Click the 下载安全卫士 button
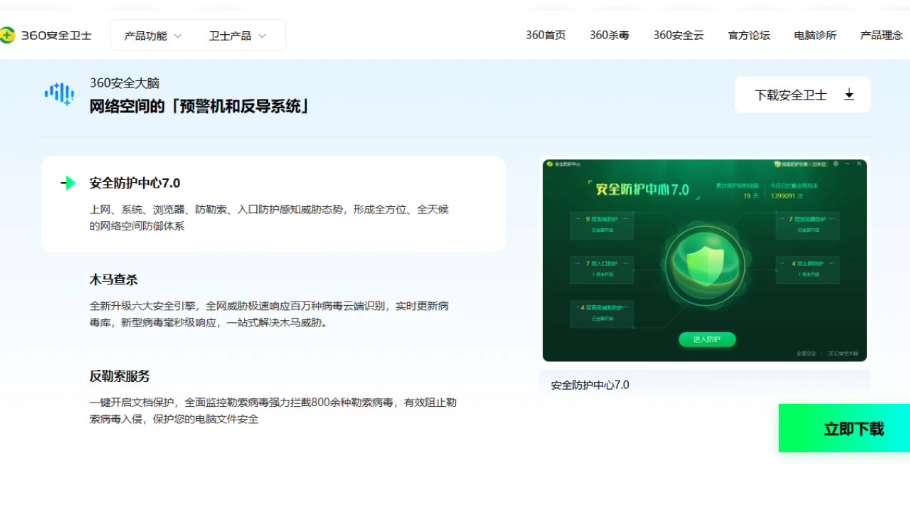Image resolution: width=910 pixels, height=512 pixels. click(x=803, y=95)
